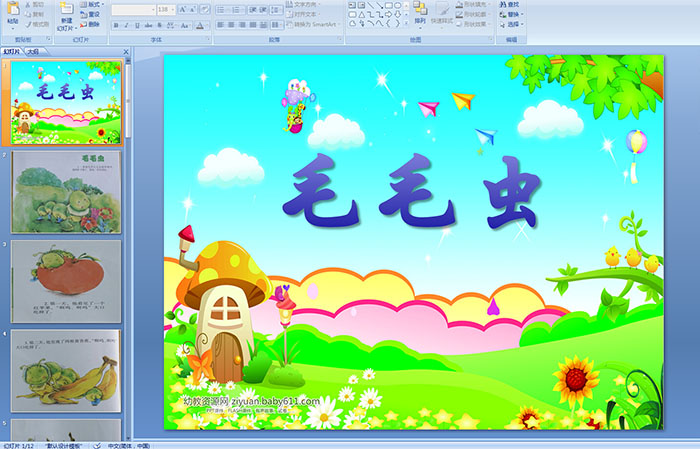This screenshot has height=449, width=700.
Task: Select the Left Brace shape
Action: click(388, 23)
